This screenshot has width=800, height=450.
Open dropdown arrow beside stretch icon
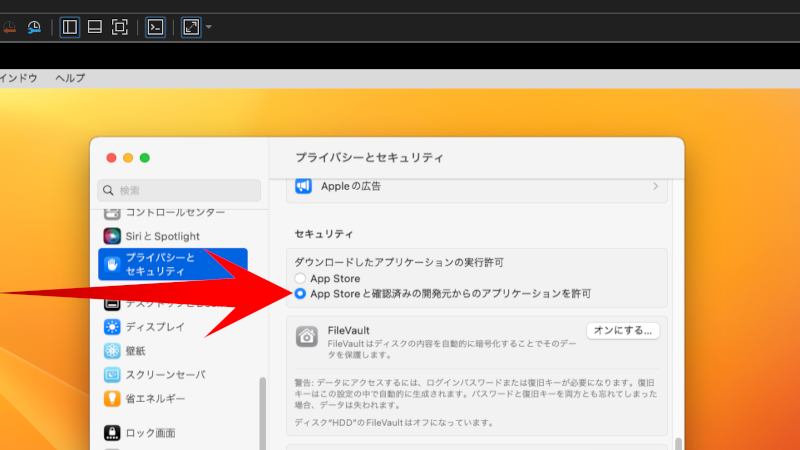pyautogui.click(x=209, y=27)
